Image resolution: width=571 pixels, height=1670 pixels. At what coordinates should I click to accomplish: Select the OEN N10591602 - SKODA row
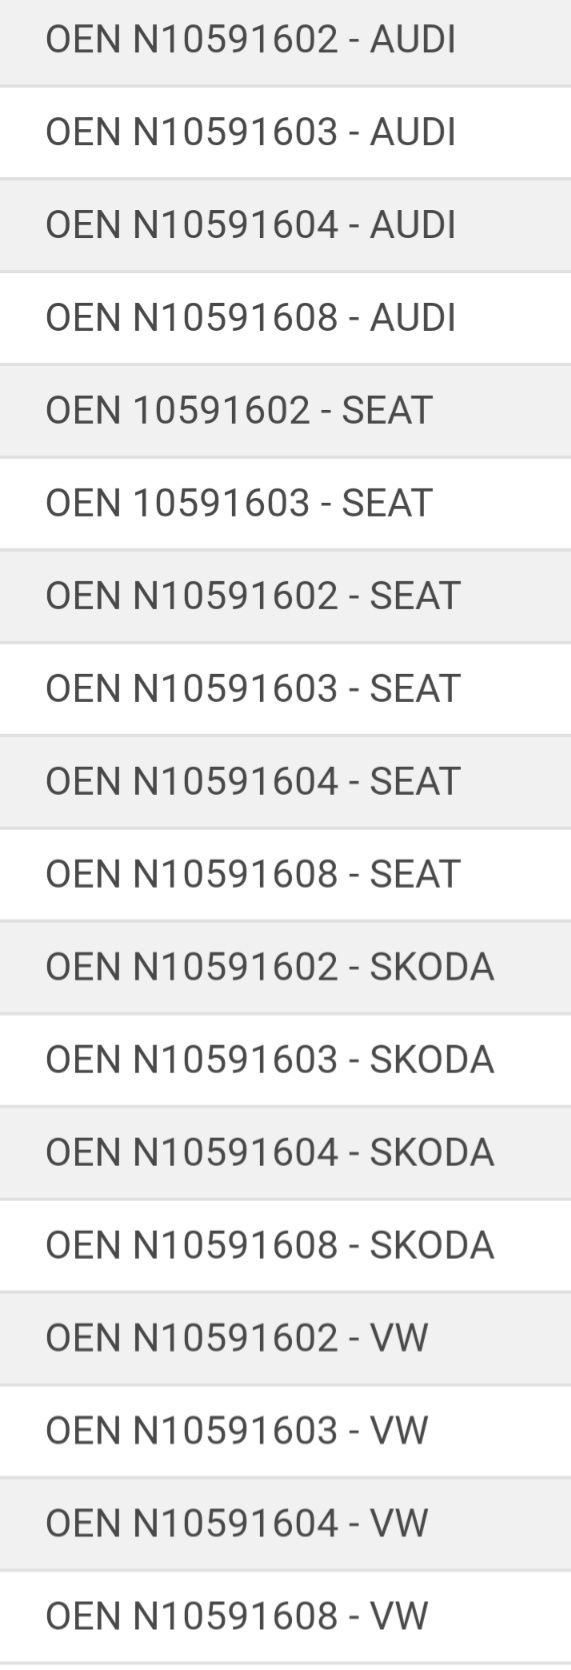pyautogui.click(x=285, y=967)
